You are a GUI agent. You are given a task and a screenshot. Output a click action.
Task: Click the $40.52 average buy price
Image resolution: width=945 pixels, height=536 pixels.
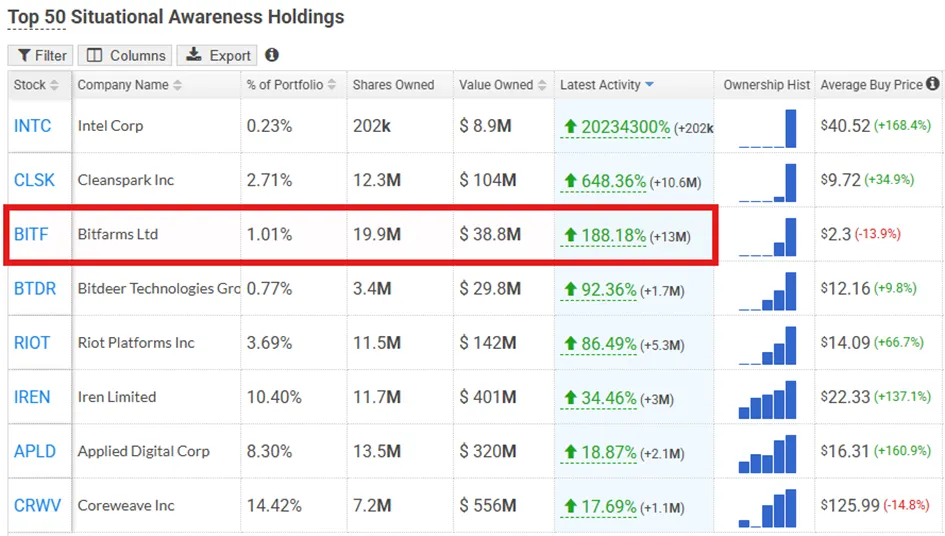(x=846, y=126)
